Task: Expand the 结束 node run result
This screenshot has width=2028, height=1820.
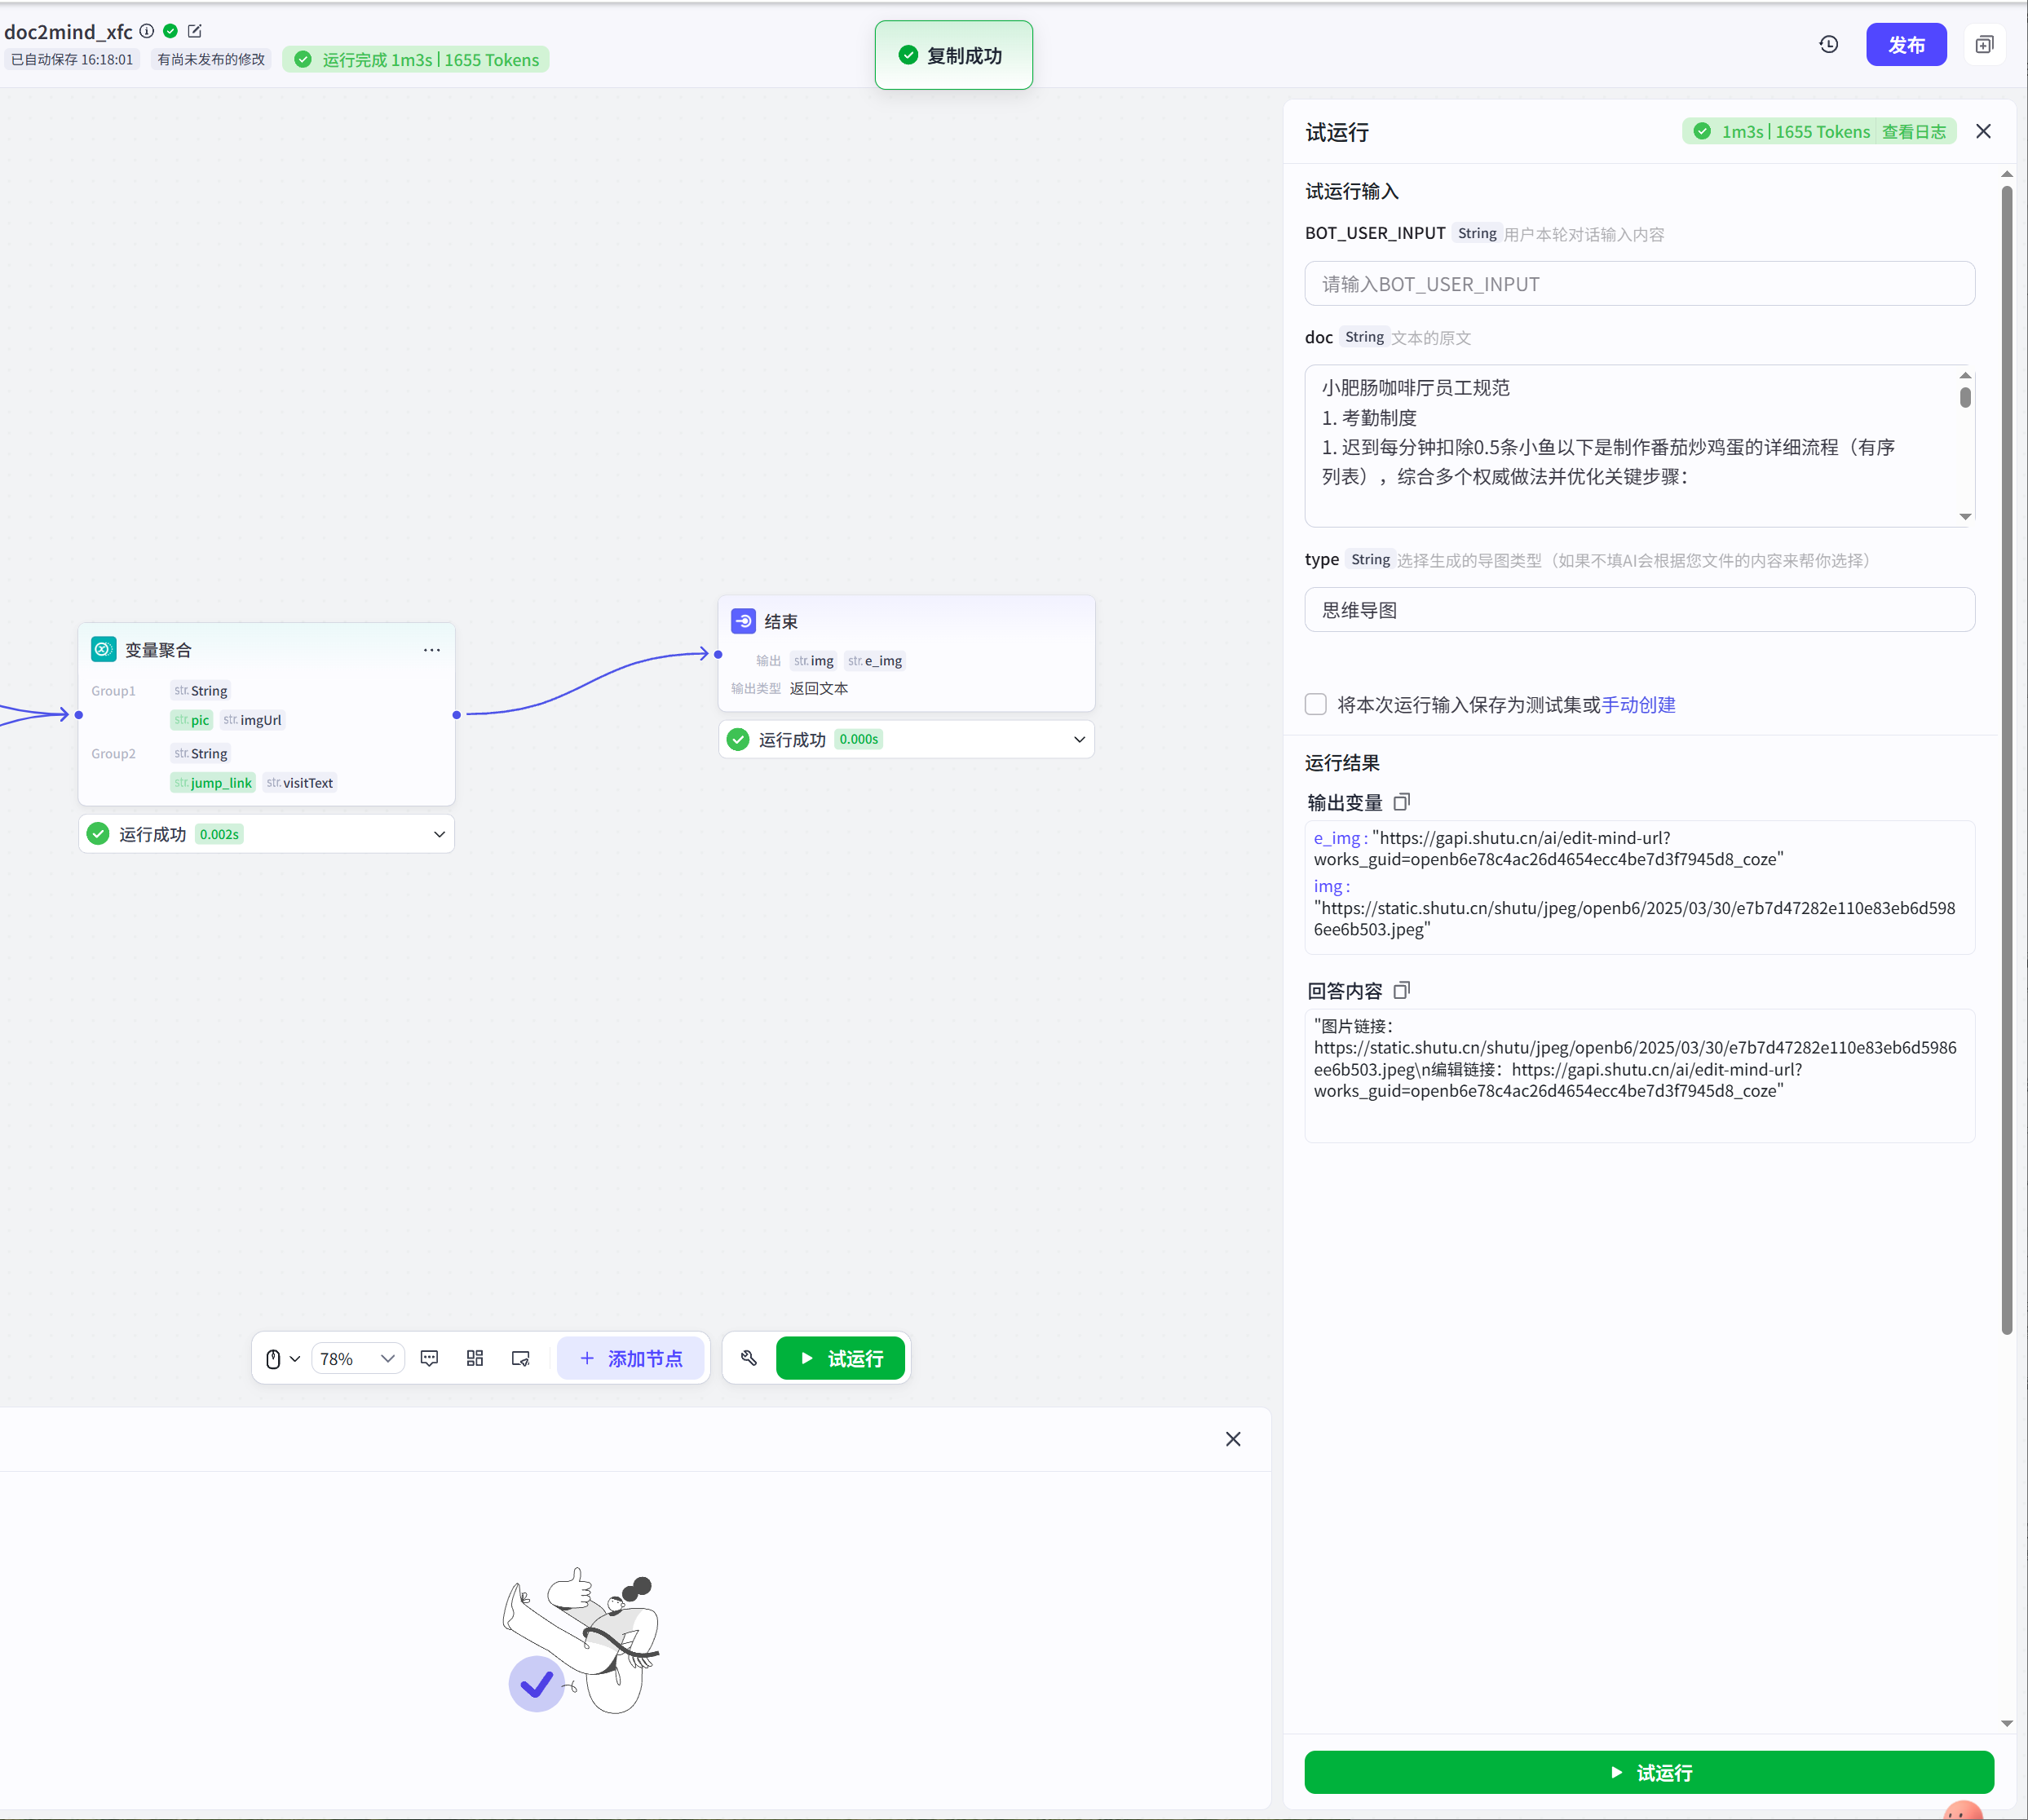Action: [1079, 739]
